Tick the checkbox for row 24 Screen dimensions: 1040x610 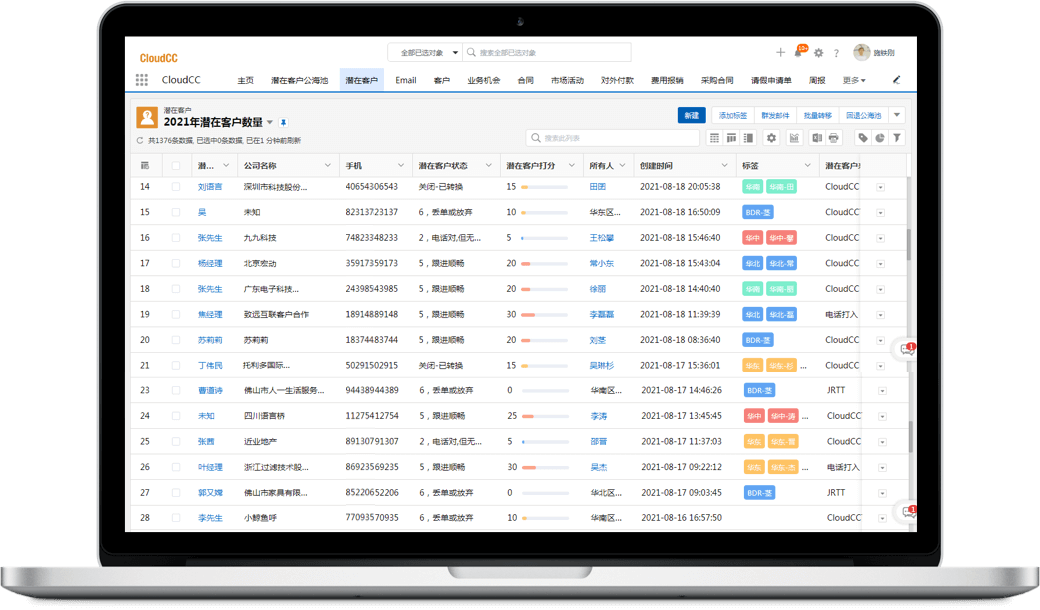(176, 416)
